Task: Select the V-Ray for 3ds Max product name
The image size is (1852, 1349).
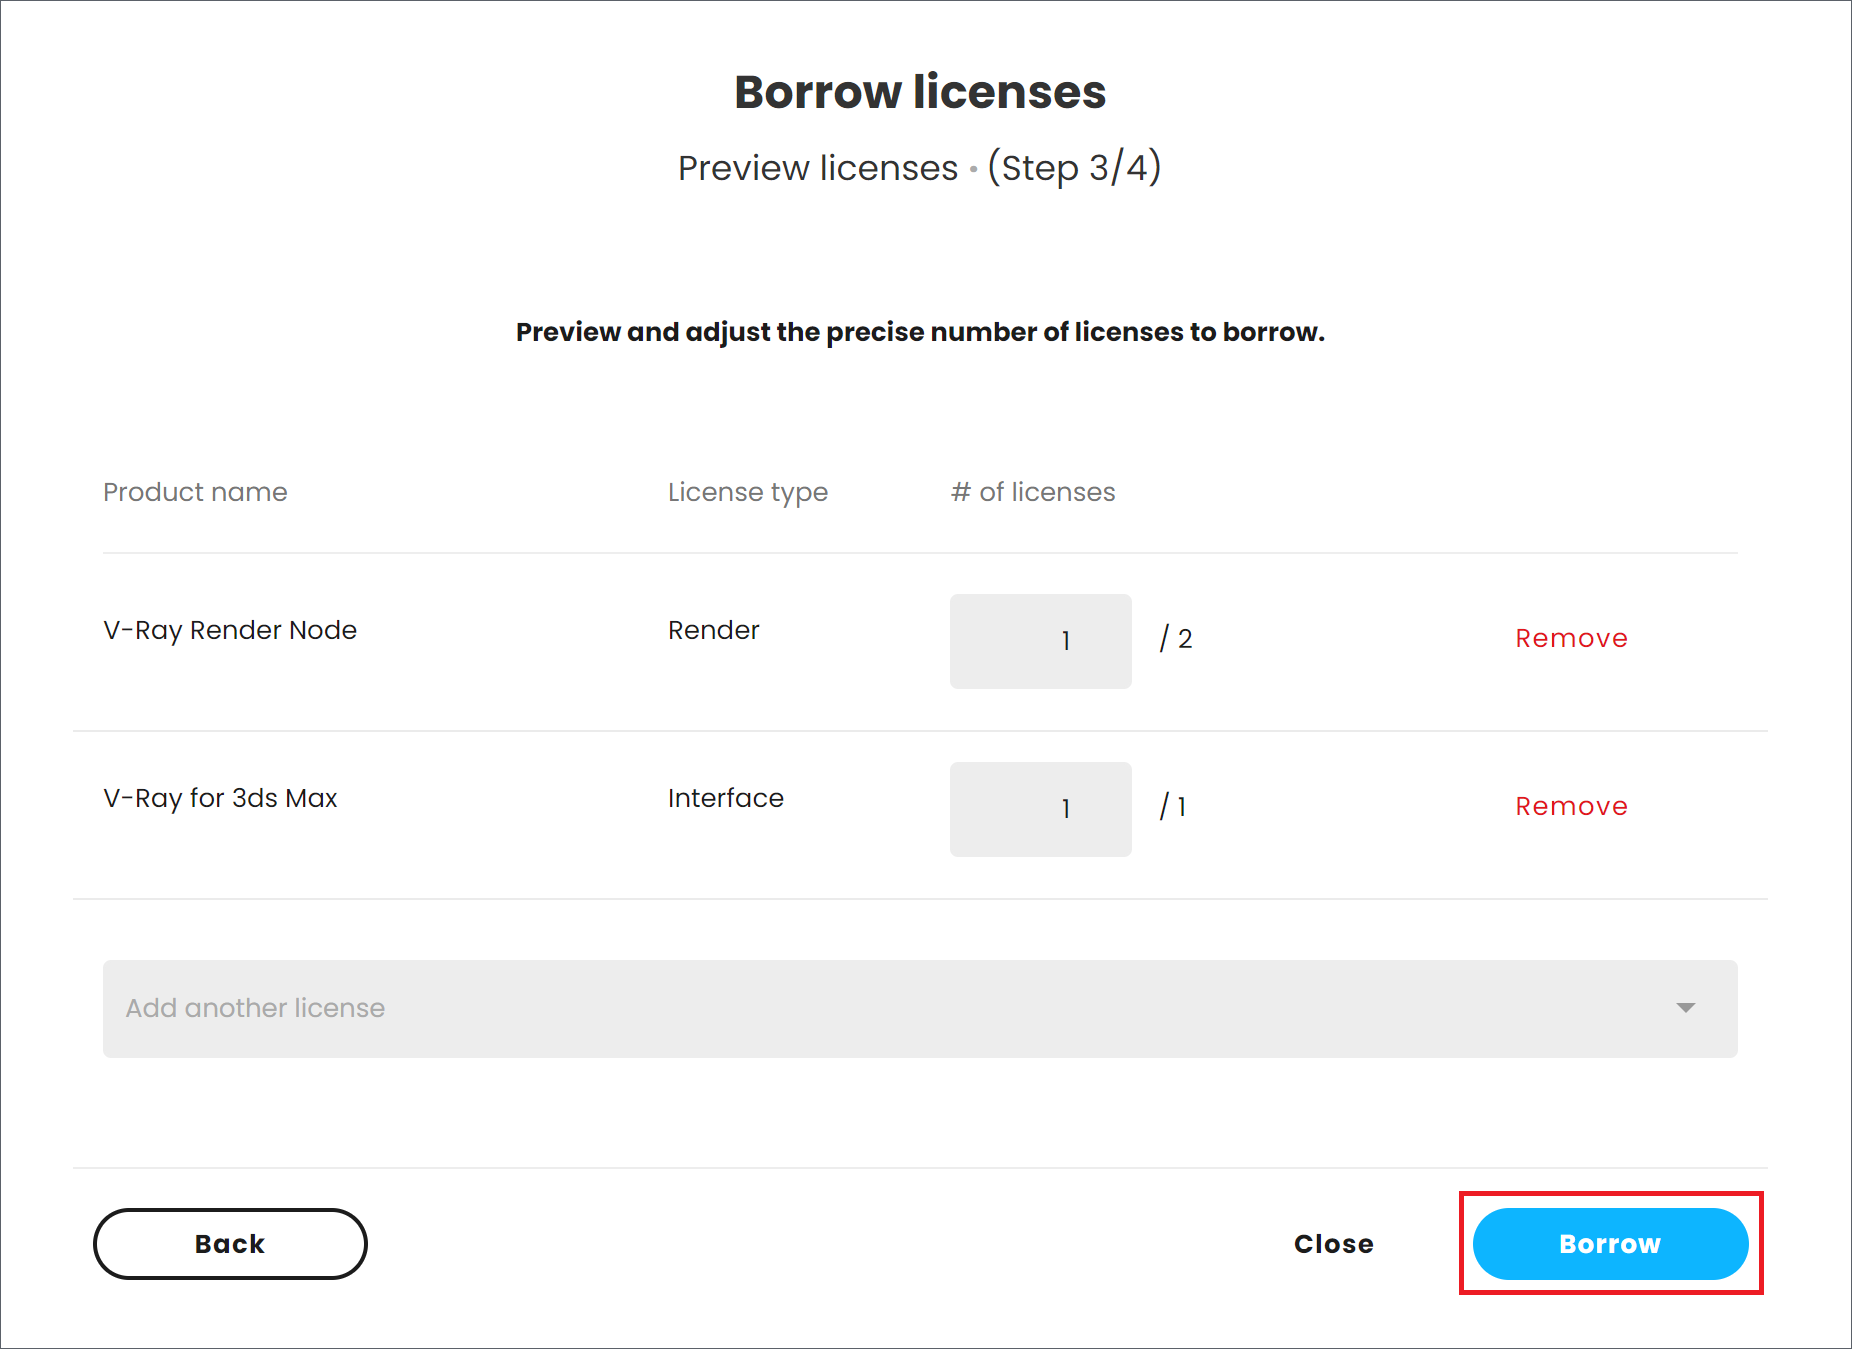Action: (220, 798)
